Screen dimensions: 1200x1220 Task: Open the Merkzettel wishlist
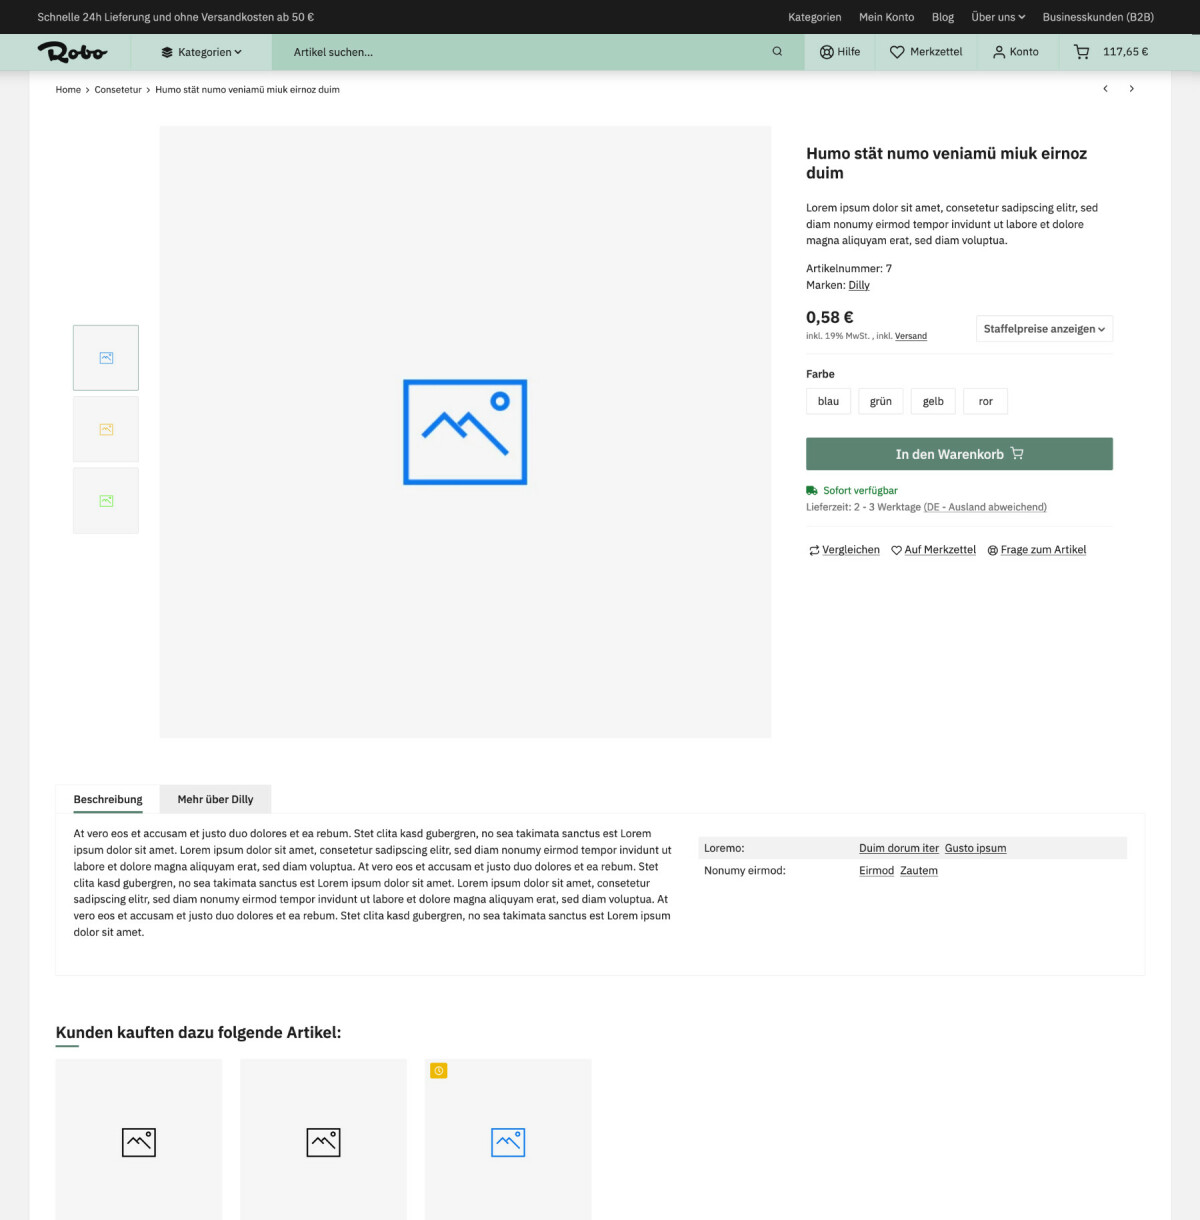[x=926, y=52]
